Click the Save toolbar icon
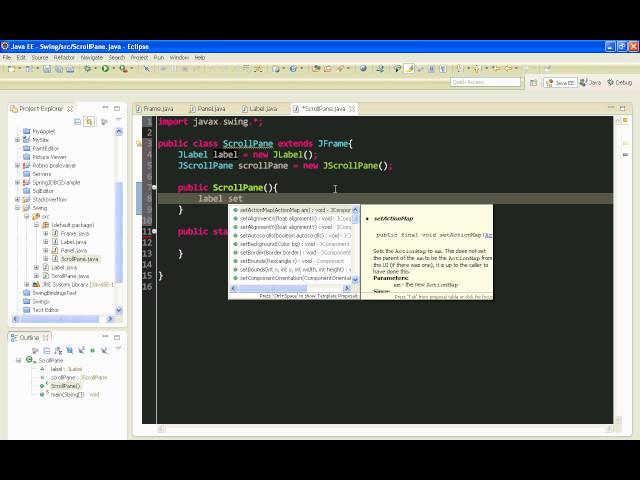640x480 pixels. 47,69
